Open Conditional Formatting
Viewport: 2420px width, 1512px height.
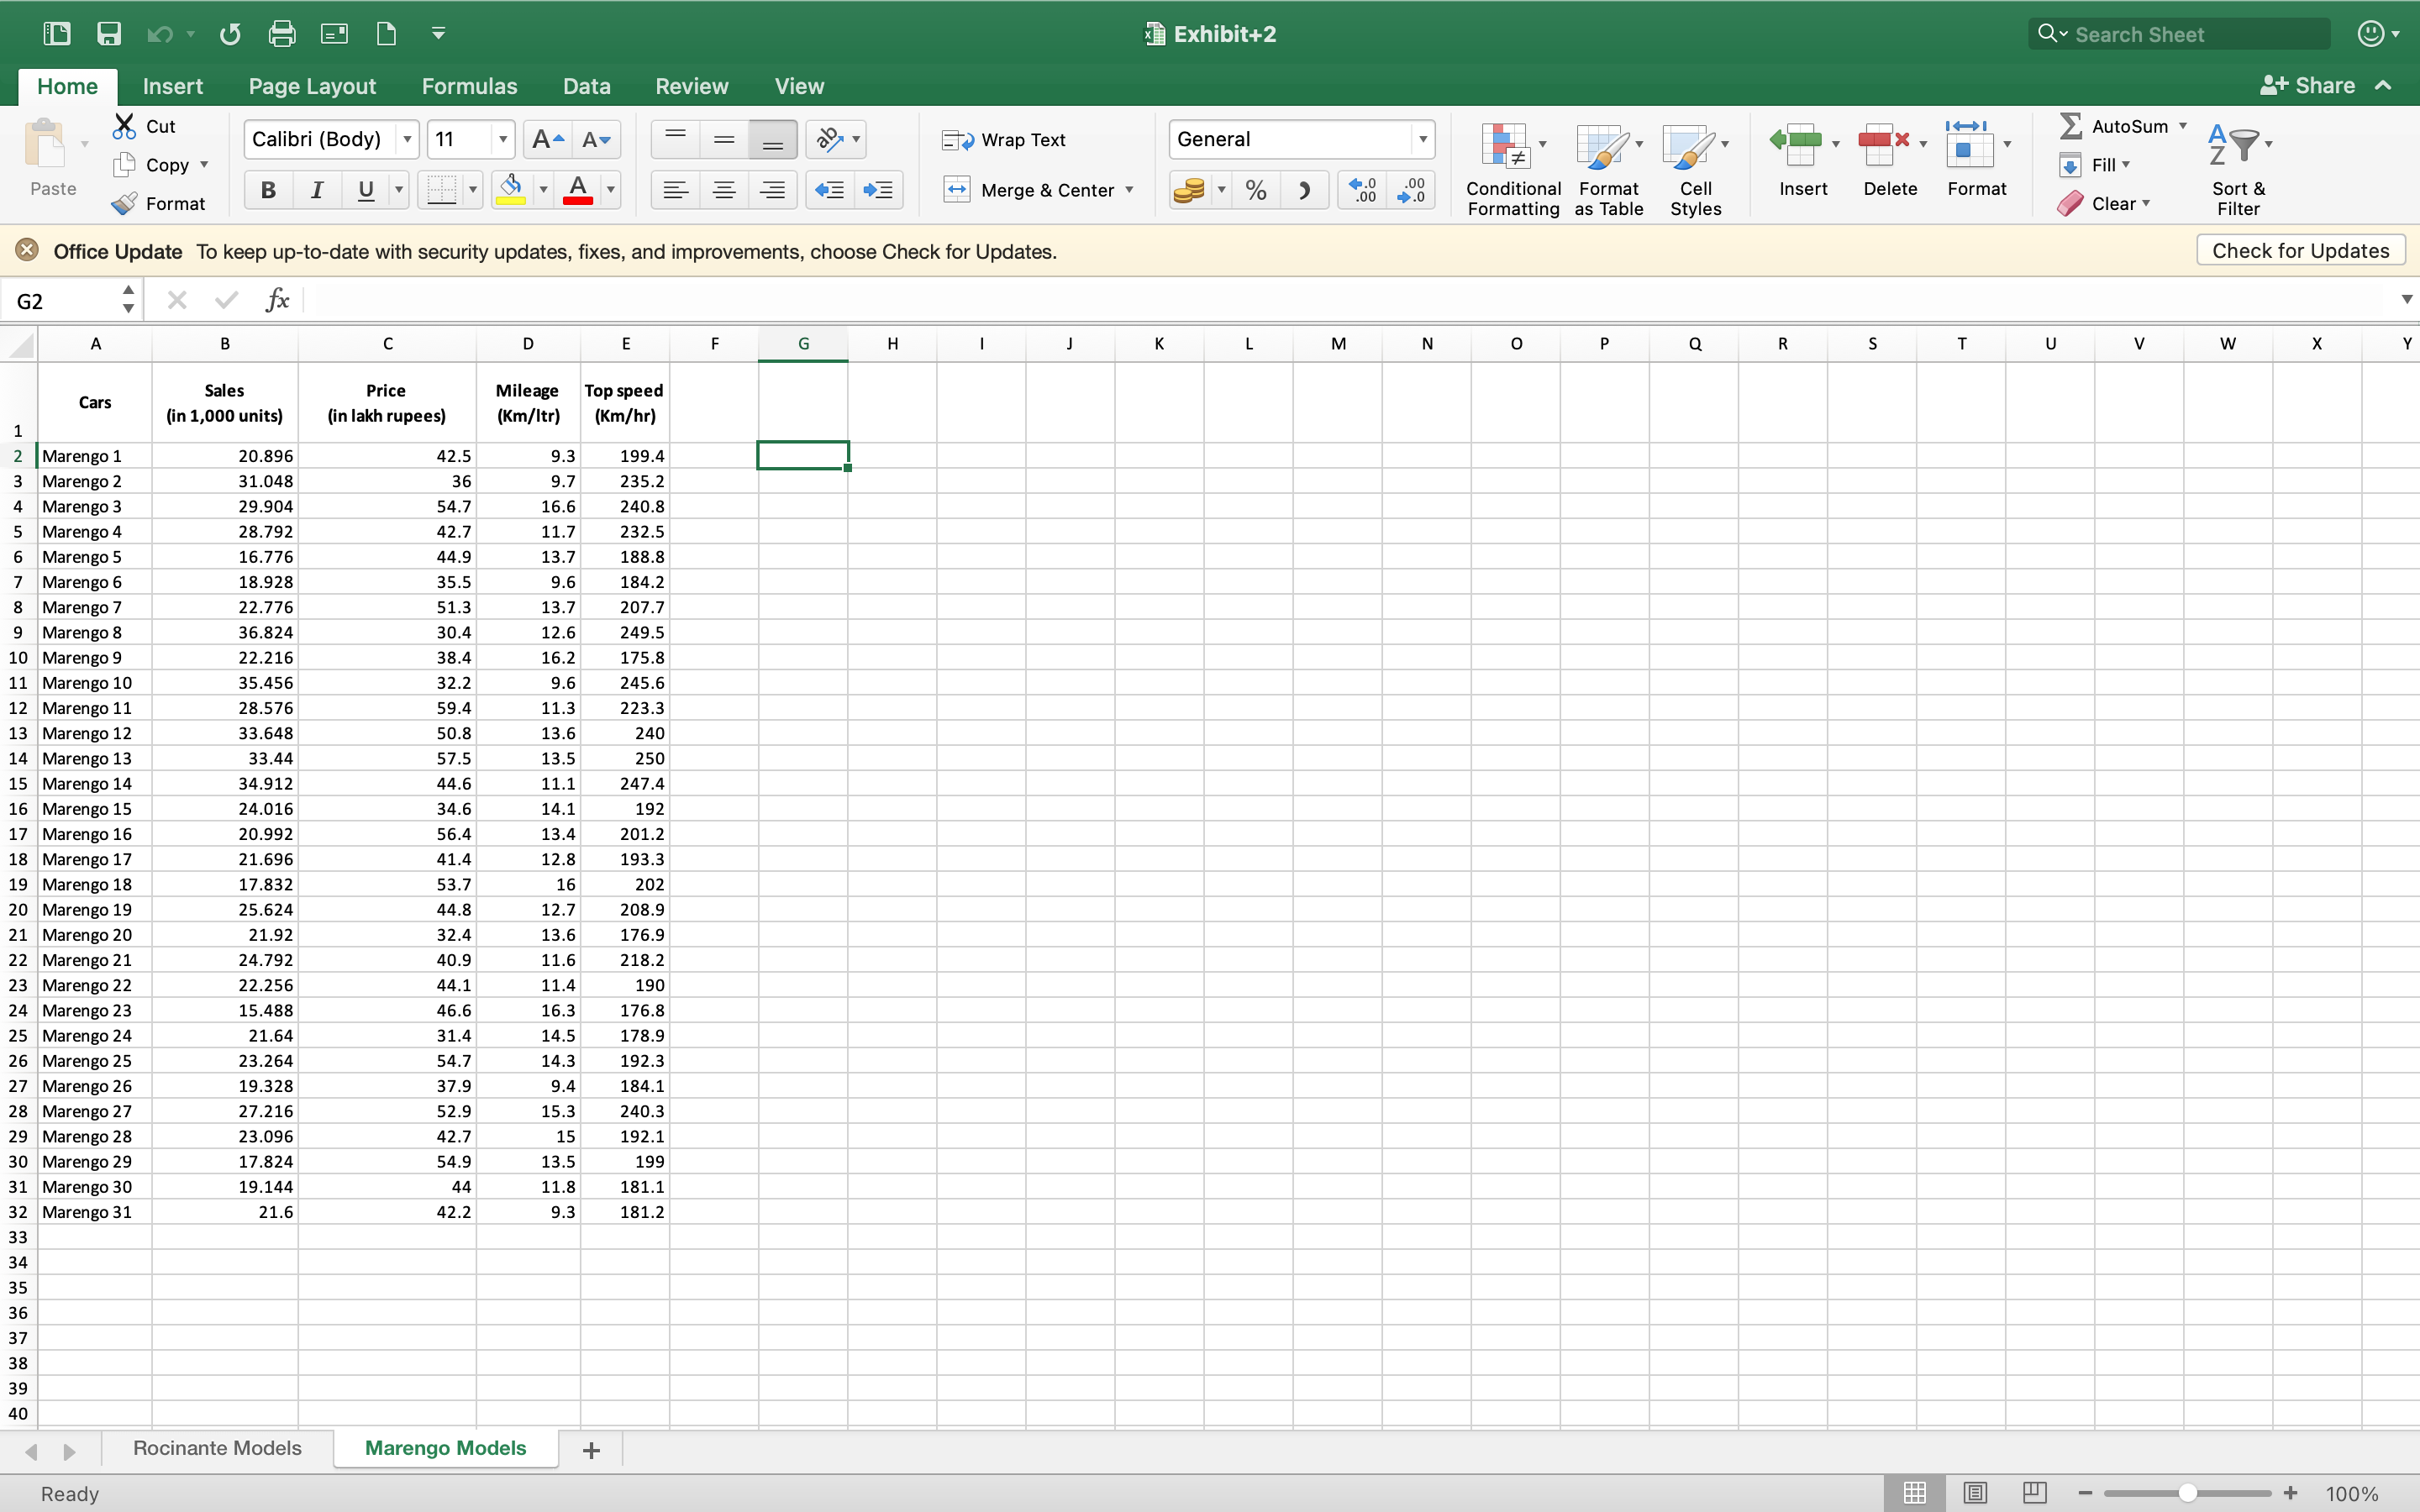1513,168
